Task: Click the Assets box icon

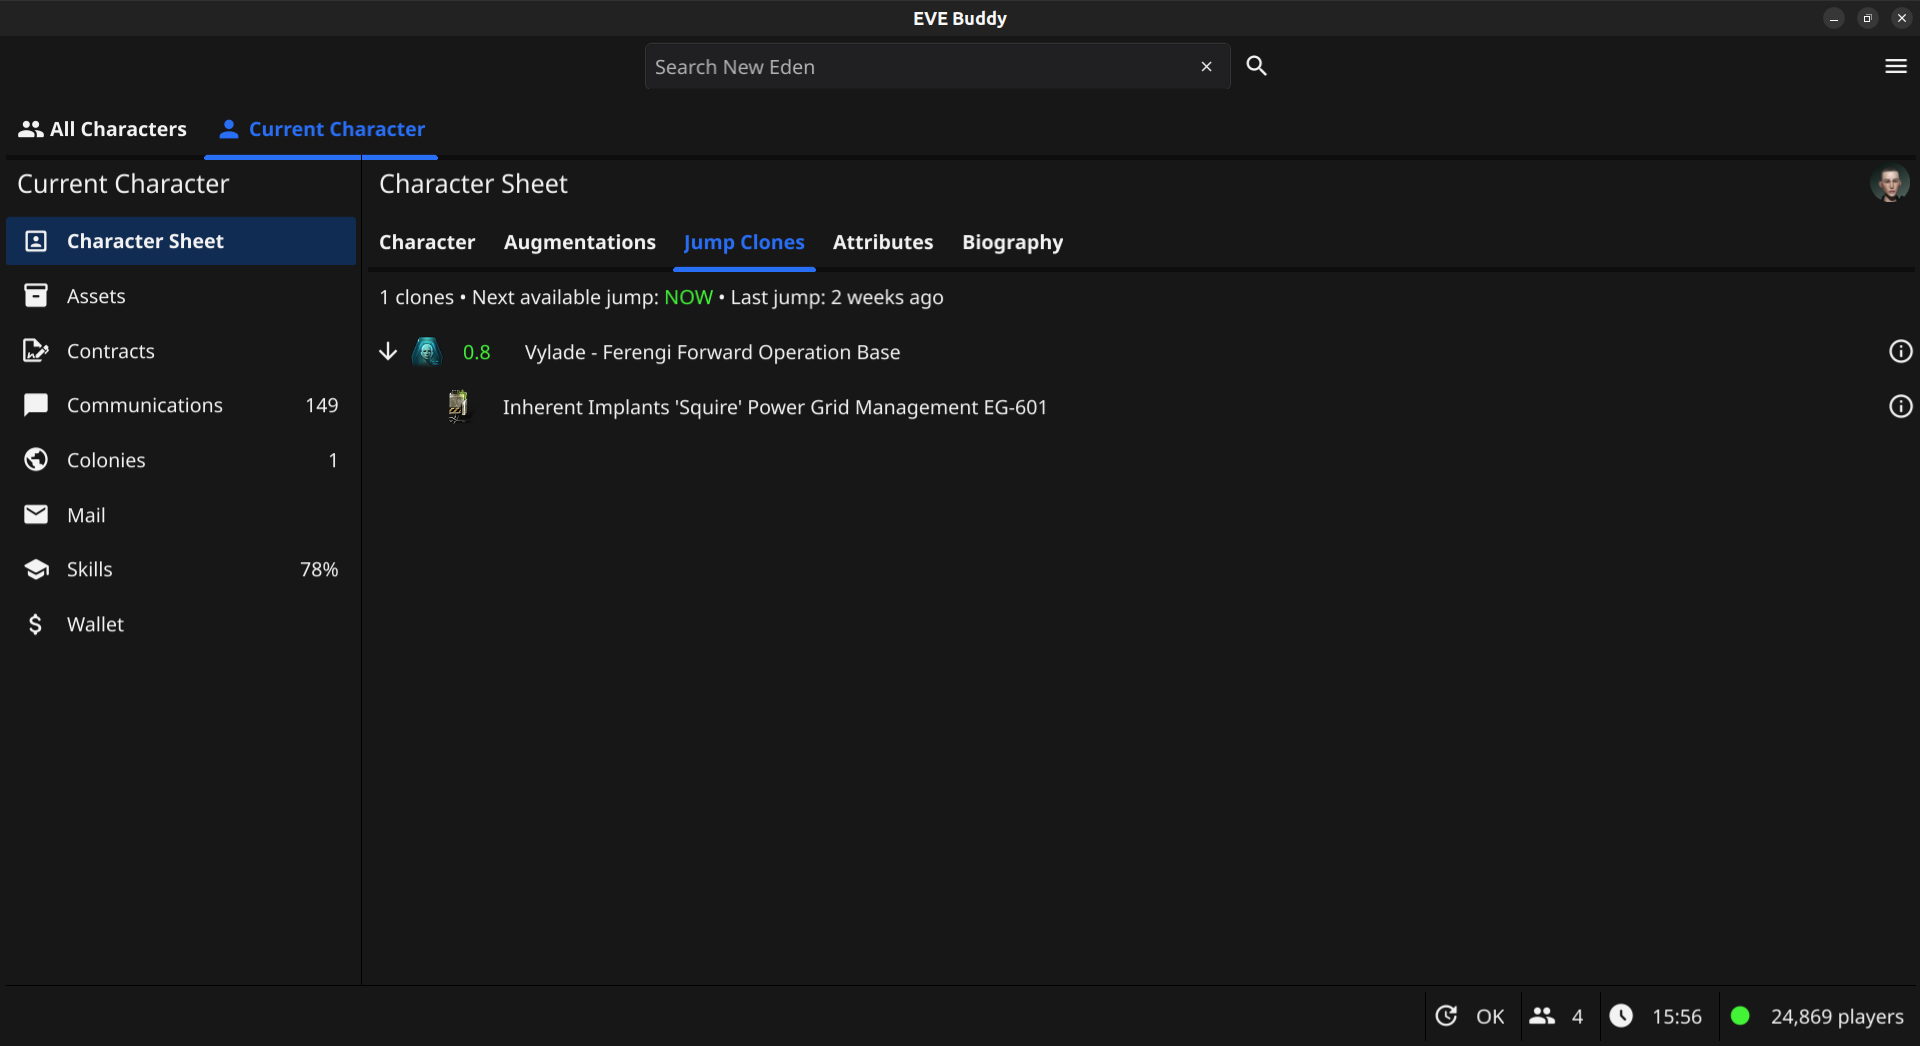Action: pyautogui.click(x=36, y=295)
